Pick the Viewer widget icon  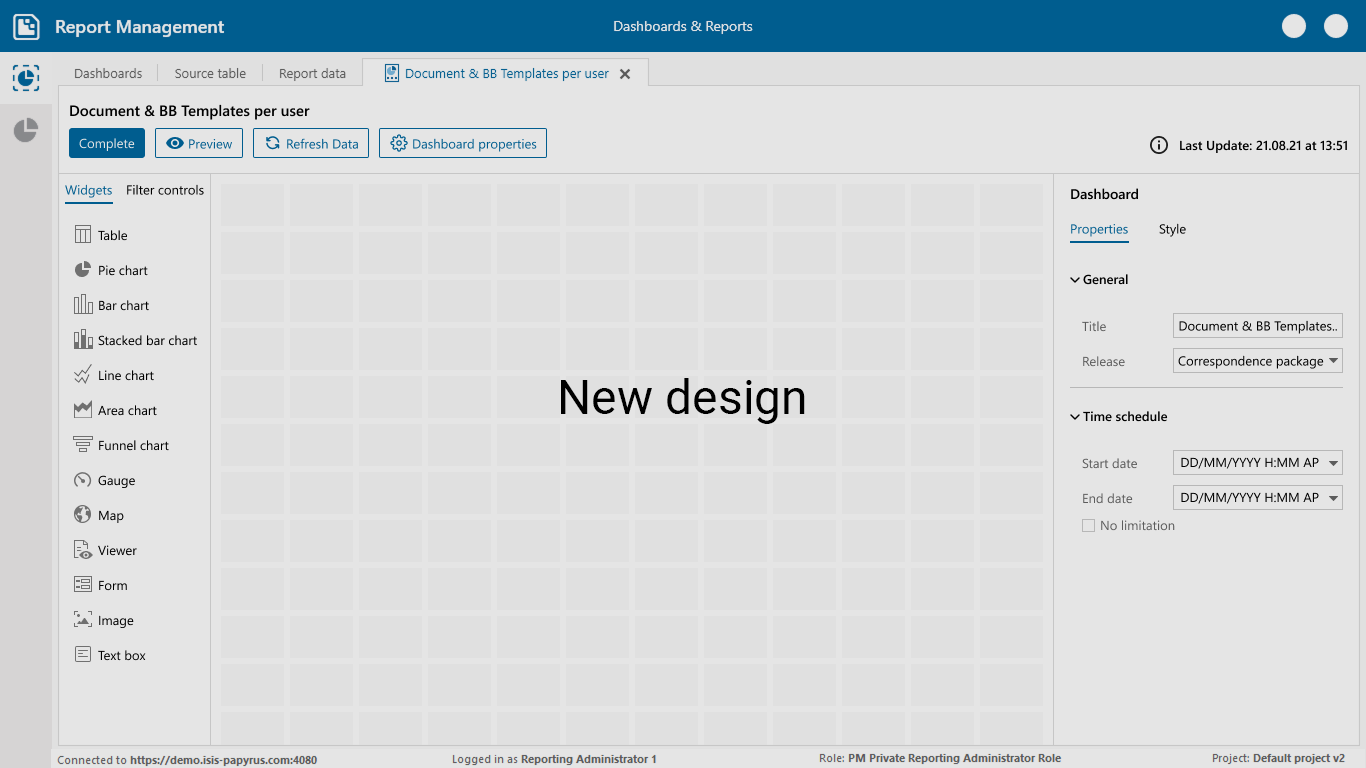[83, 550]
